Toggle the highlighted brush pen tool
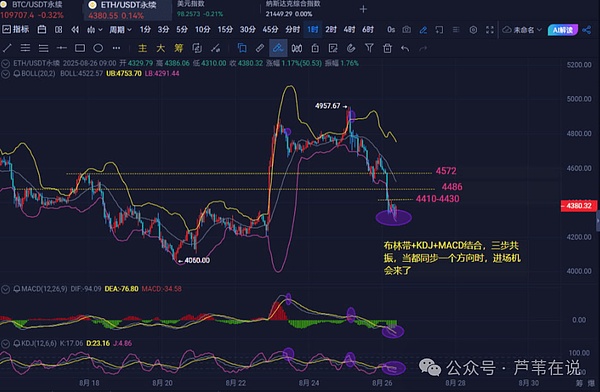Screen dimensions: 600x392 278,48
